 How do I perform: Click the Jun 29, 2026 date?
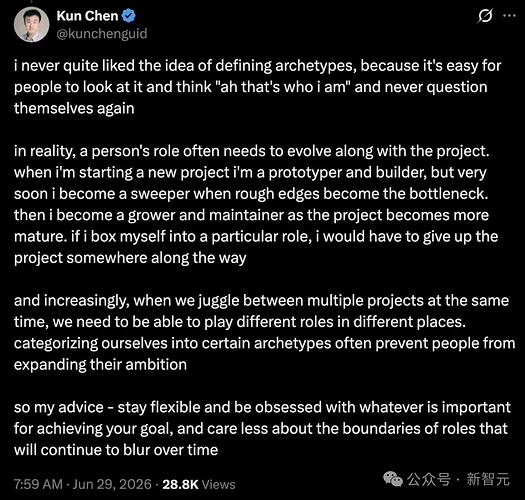point(112,484)
